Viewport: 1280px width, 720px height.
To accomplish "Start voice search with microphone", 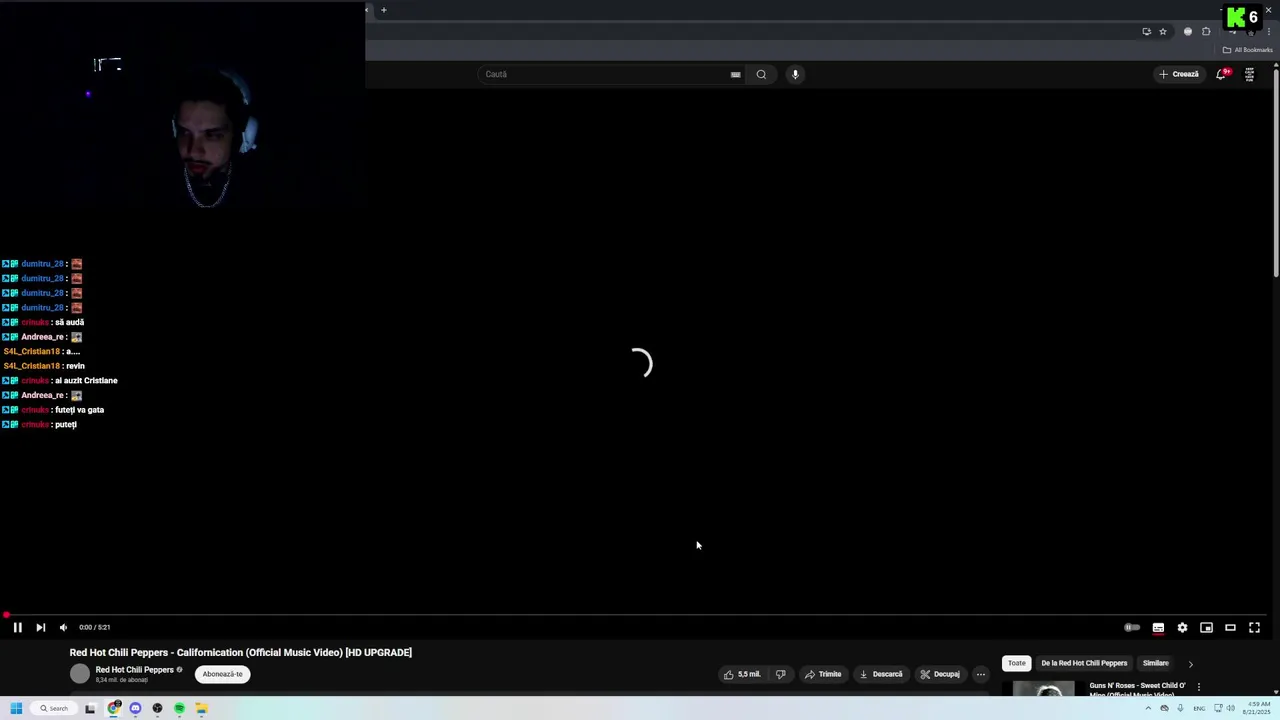I will tap(795, 74).
